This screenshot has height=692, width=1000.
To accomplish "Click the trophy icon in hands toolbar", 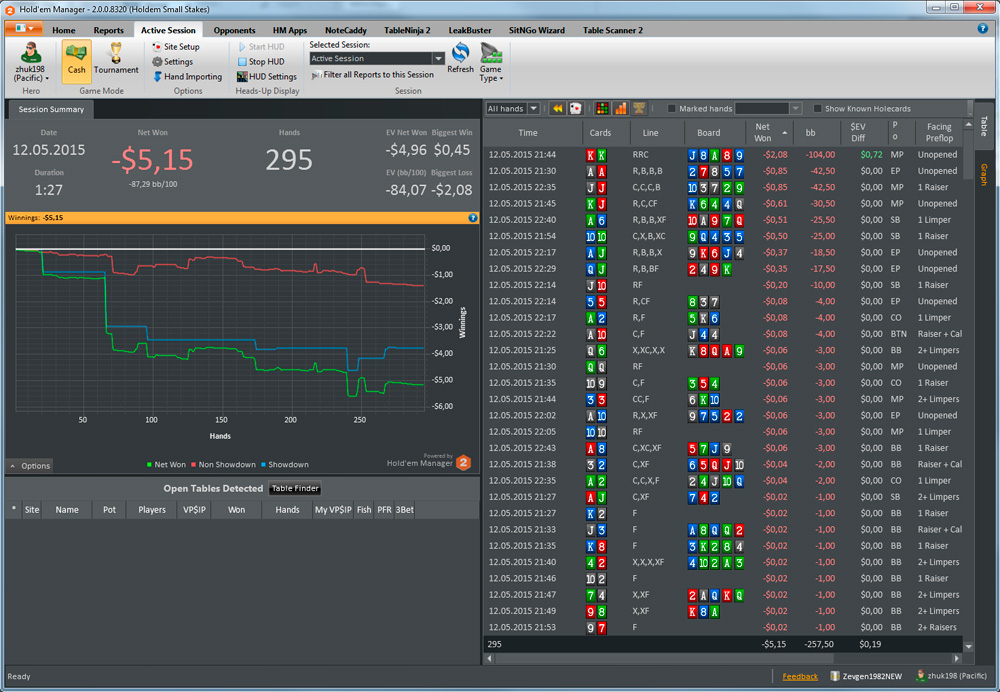I will click(638, 108).
